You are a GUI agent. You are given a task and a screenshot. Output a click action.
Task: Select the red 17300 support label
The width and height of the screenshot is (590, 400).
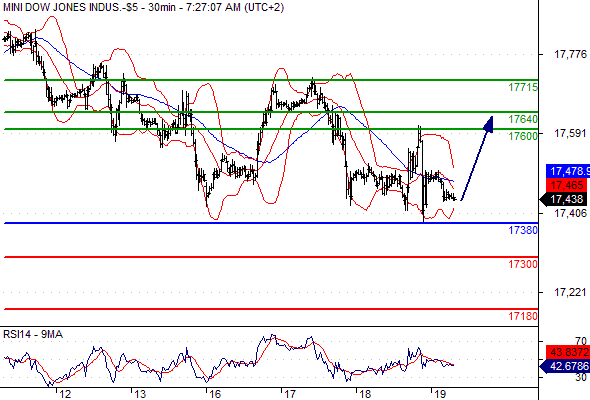click(x=523, y=264)
